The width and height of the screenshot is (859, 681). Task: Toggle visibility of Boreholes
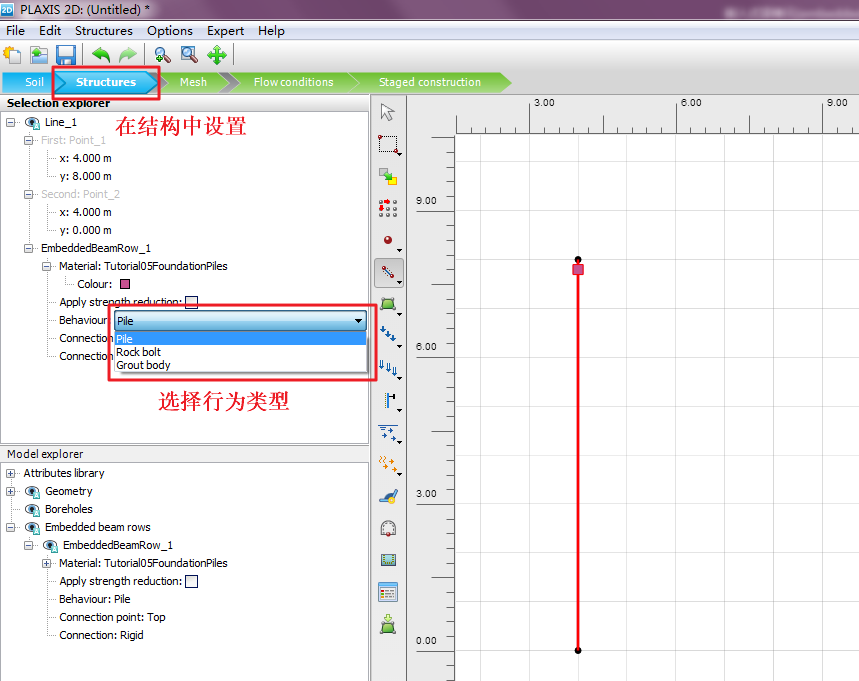coord(32,510)
